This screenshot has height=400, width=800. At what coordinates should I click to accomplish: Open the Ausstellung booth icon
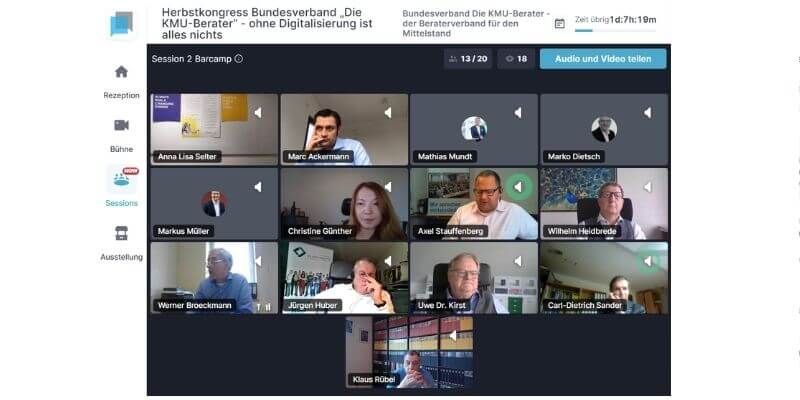coord(121,233)
